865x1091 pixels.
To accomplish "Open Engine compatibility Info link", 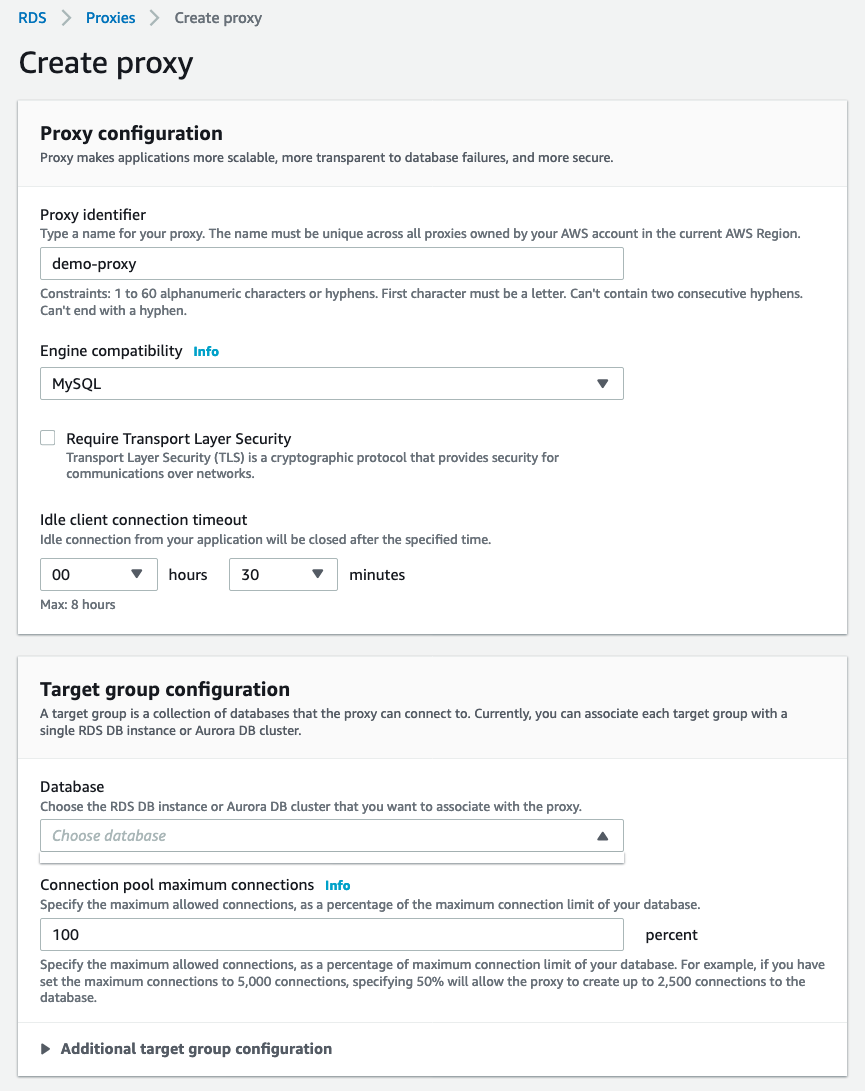I will 206,351.
